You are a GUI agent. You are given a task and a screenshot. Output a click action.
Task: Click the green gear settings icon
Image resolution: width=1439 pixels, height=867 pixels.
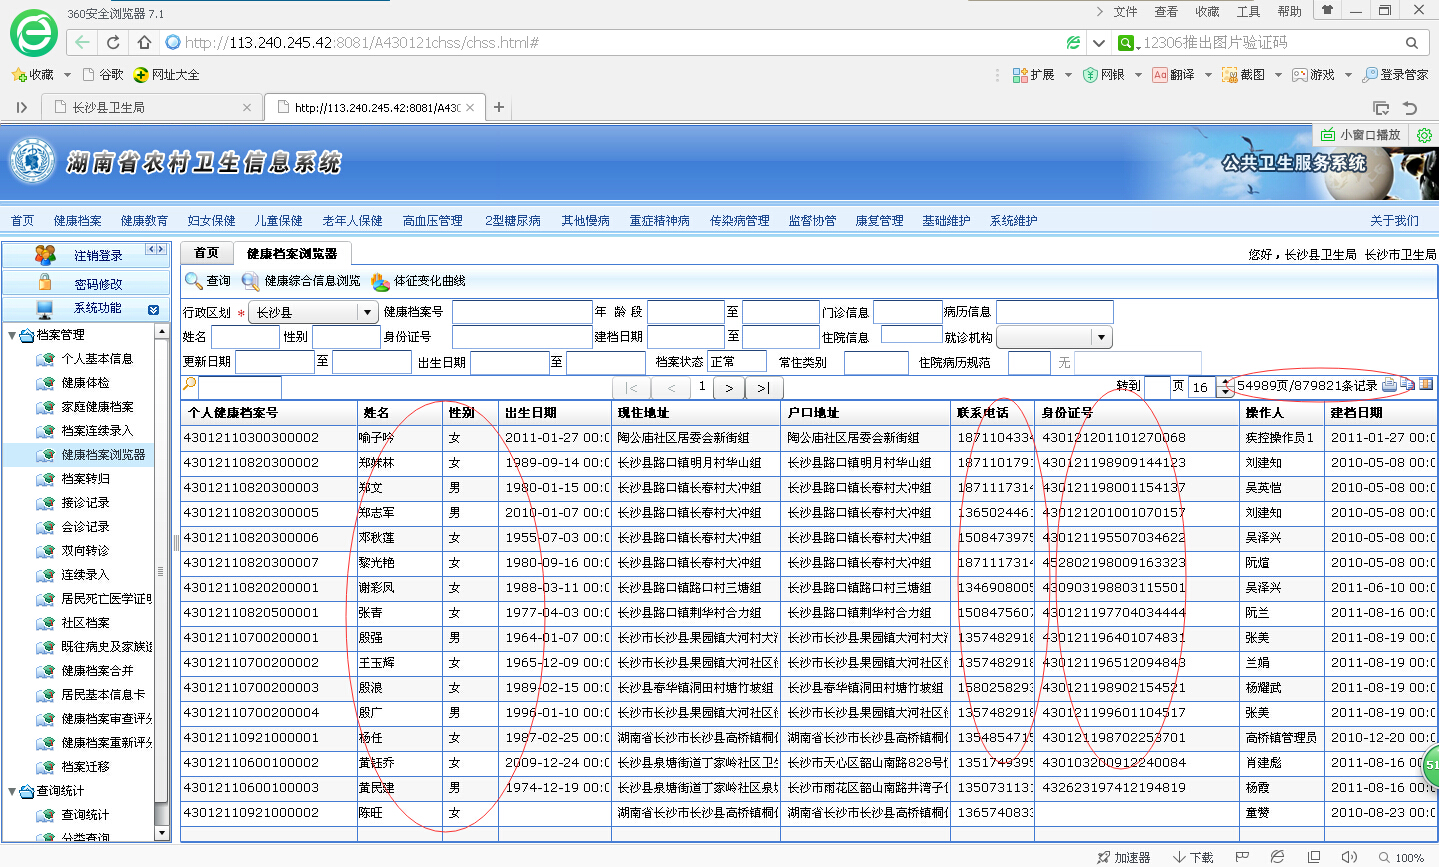tap(1425, 135)
